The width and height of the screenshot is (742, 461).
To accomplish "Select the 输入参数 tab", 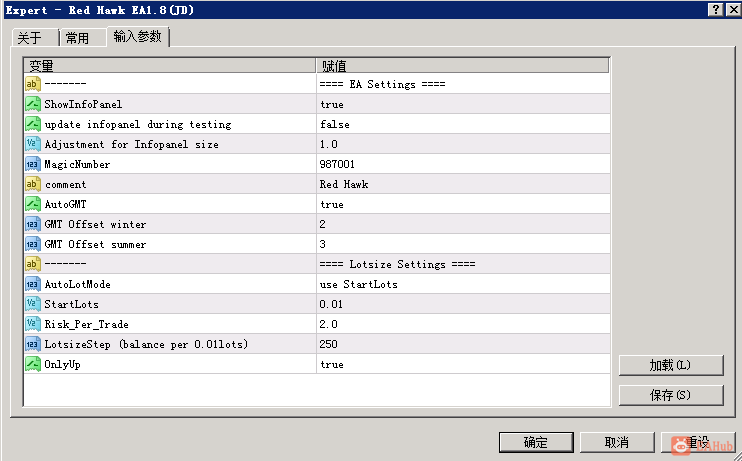I will click(138, 36).
